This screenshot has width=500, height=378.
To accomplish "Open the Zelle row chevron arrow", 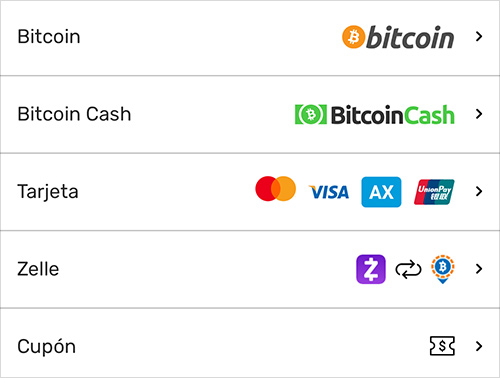I will tap(479, 269).
